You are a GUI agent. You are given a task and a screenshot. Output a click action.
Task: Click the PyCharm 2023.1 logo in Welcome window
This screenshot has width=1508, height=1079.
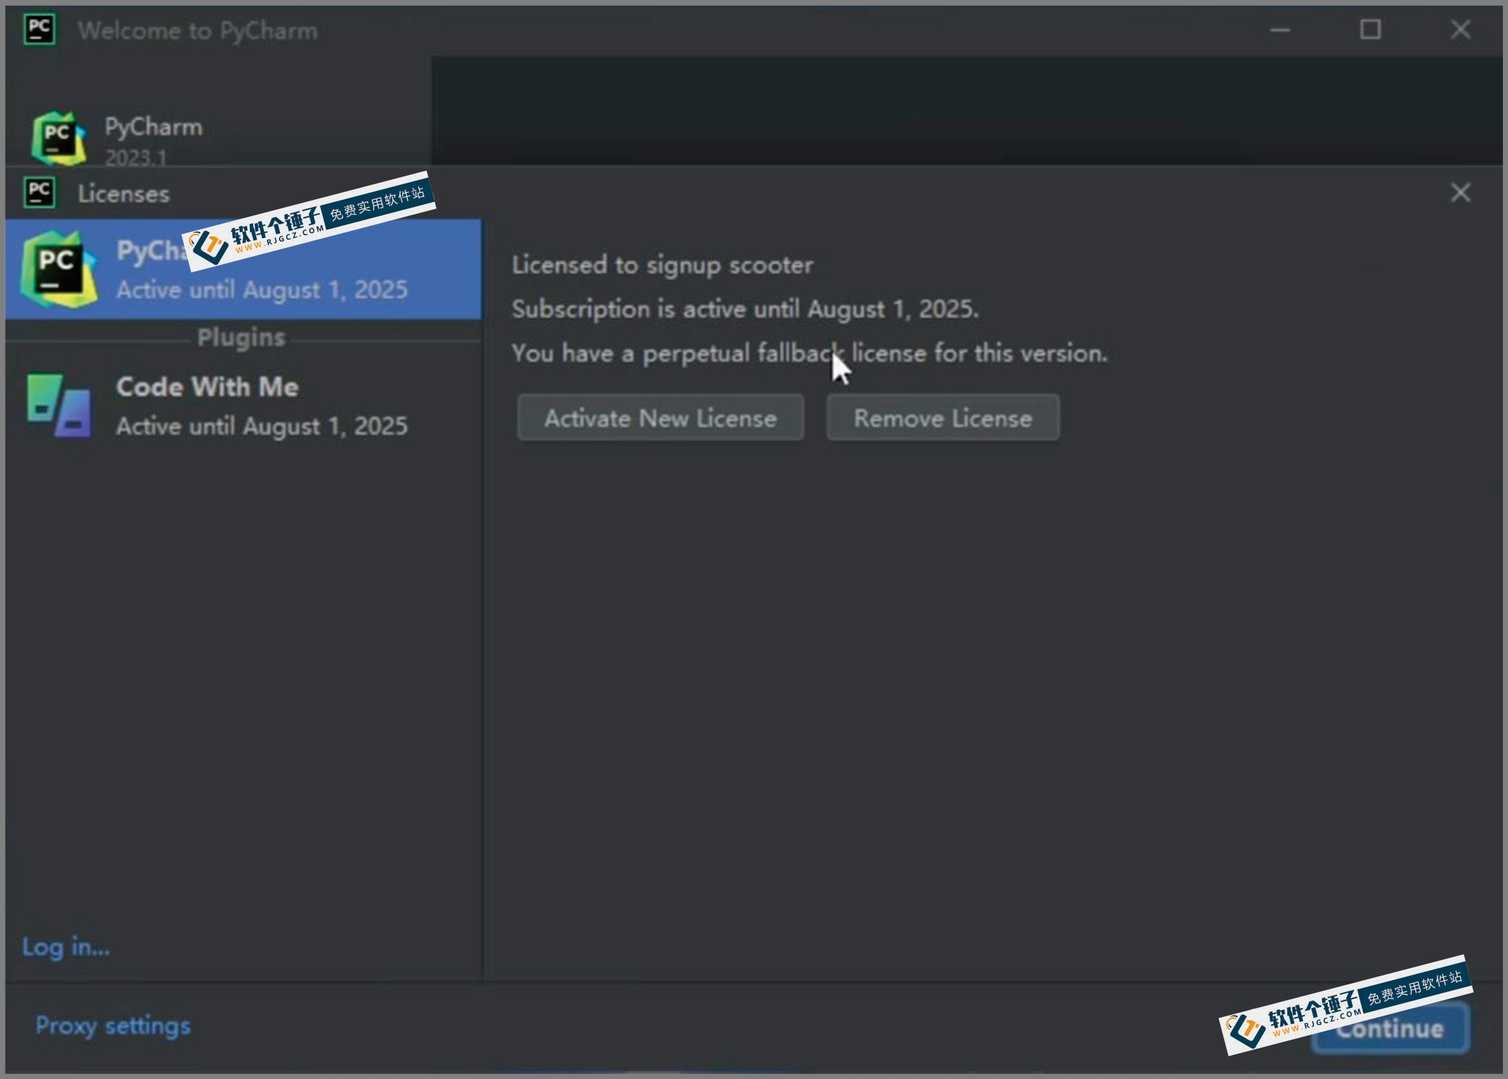(x=58, y=138)
